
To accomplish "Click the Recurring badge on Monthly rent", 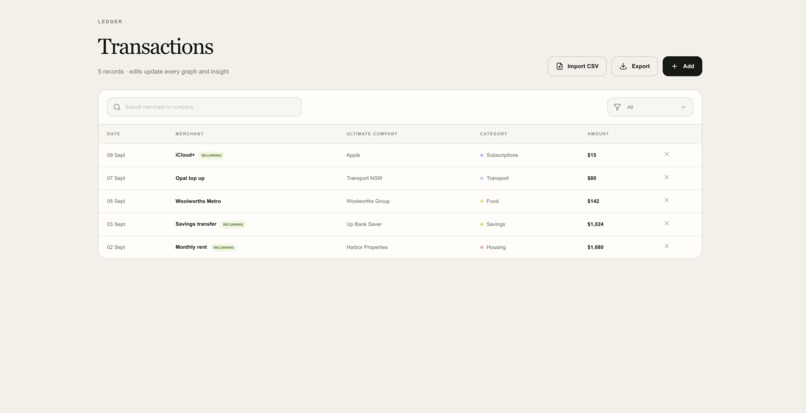I will (224, 248).
